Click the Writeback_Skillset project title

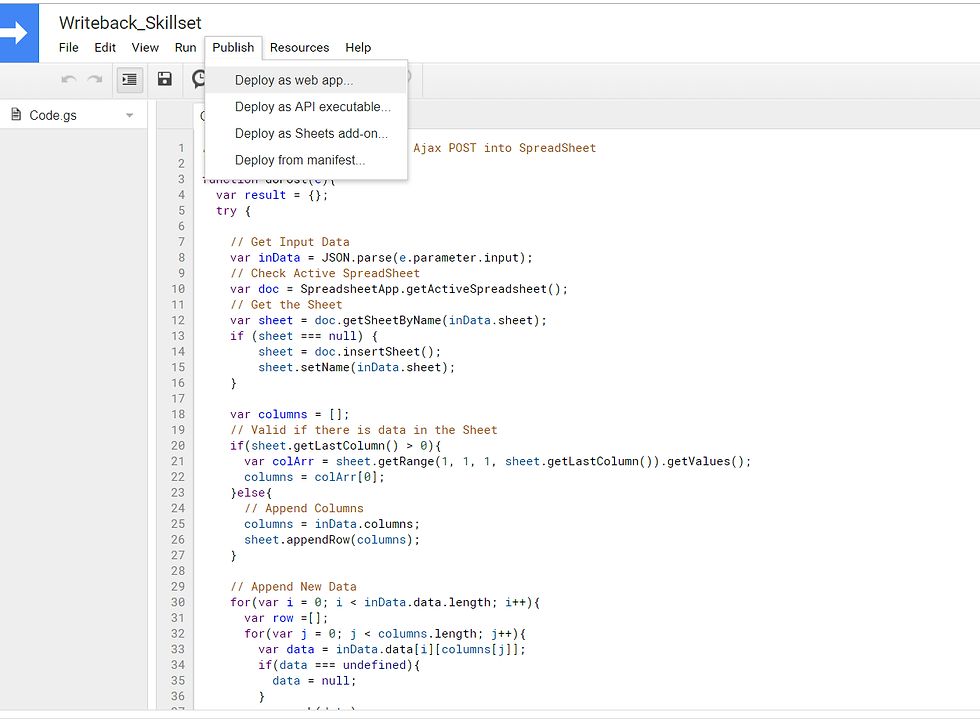point(130,23)
